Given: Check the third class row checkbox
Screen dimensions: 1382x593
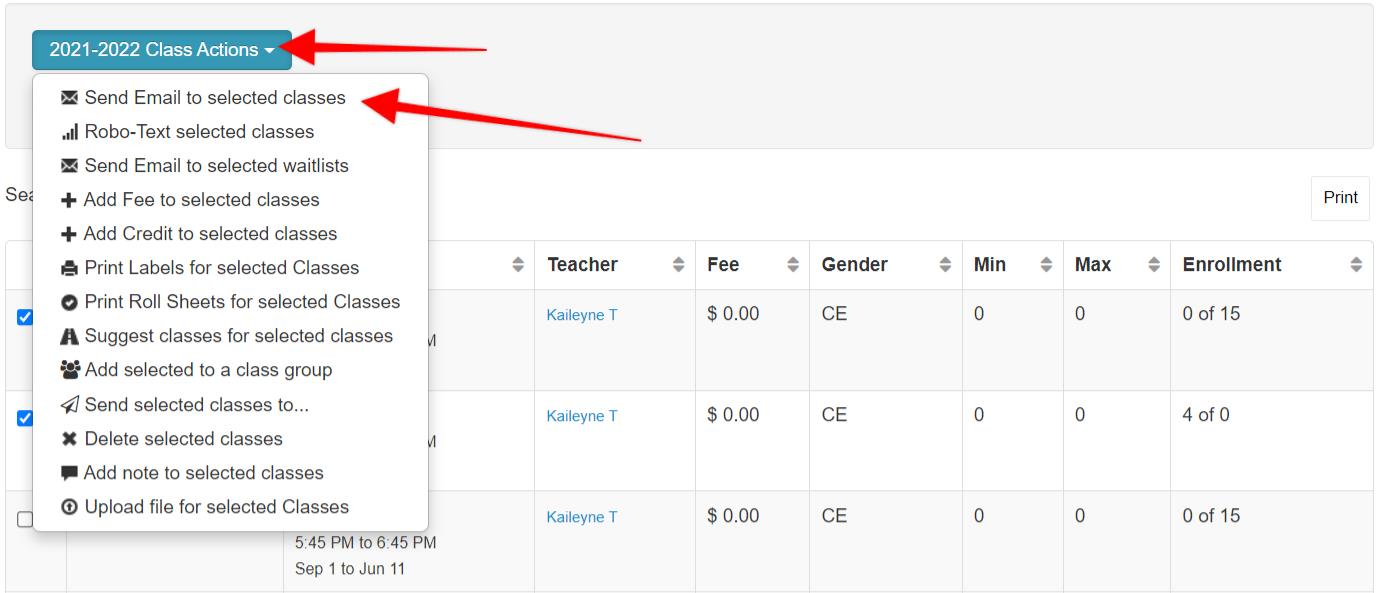Looking at the screenshot, I should (x=25, y=519).
